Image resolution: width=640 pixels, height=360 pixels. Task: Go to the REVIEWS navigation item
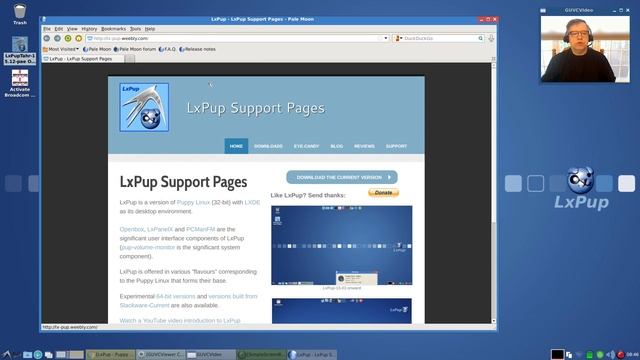point(364,146)
